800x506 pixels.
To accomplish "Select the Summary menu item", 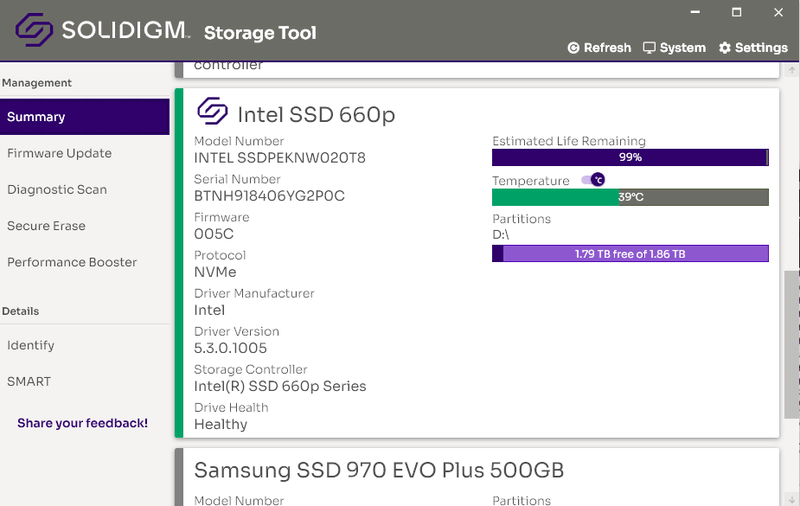I will pyautogui.click(x=85, y=117).
